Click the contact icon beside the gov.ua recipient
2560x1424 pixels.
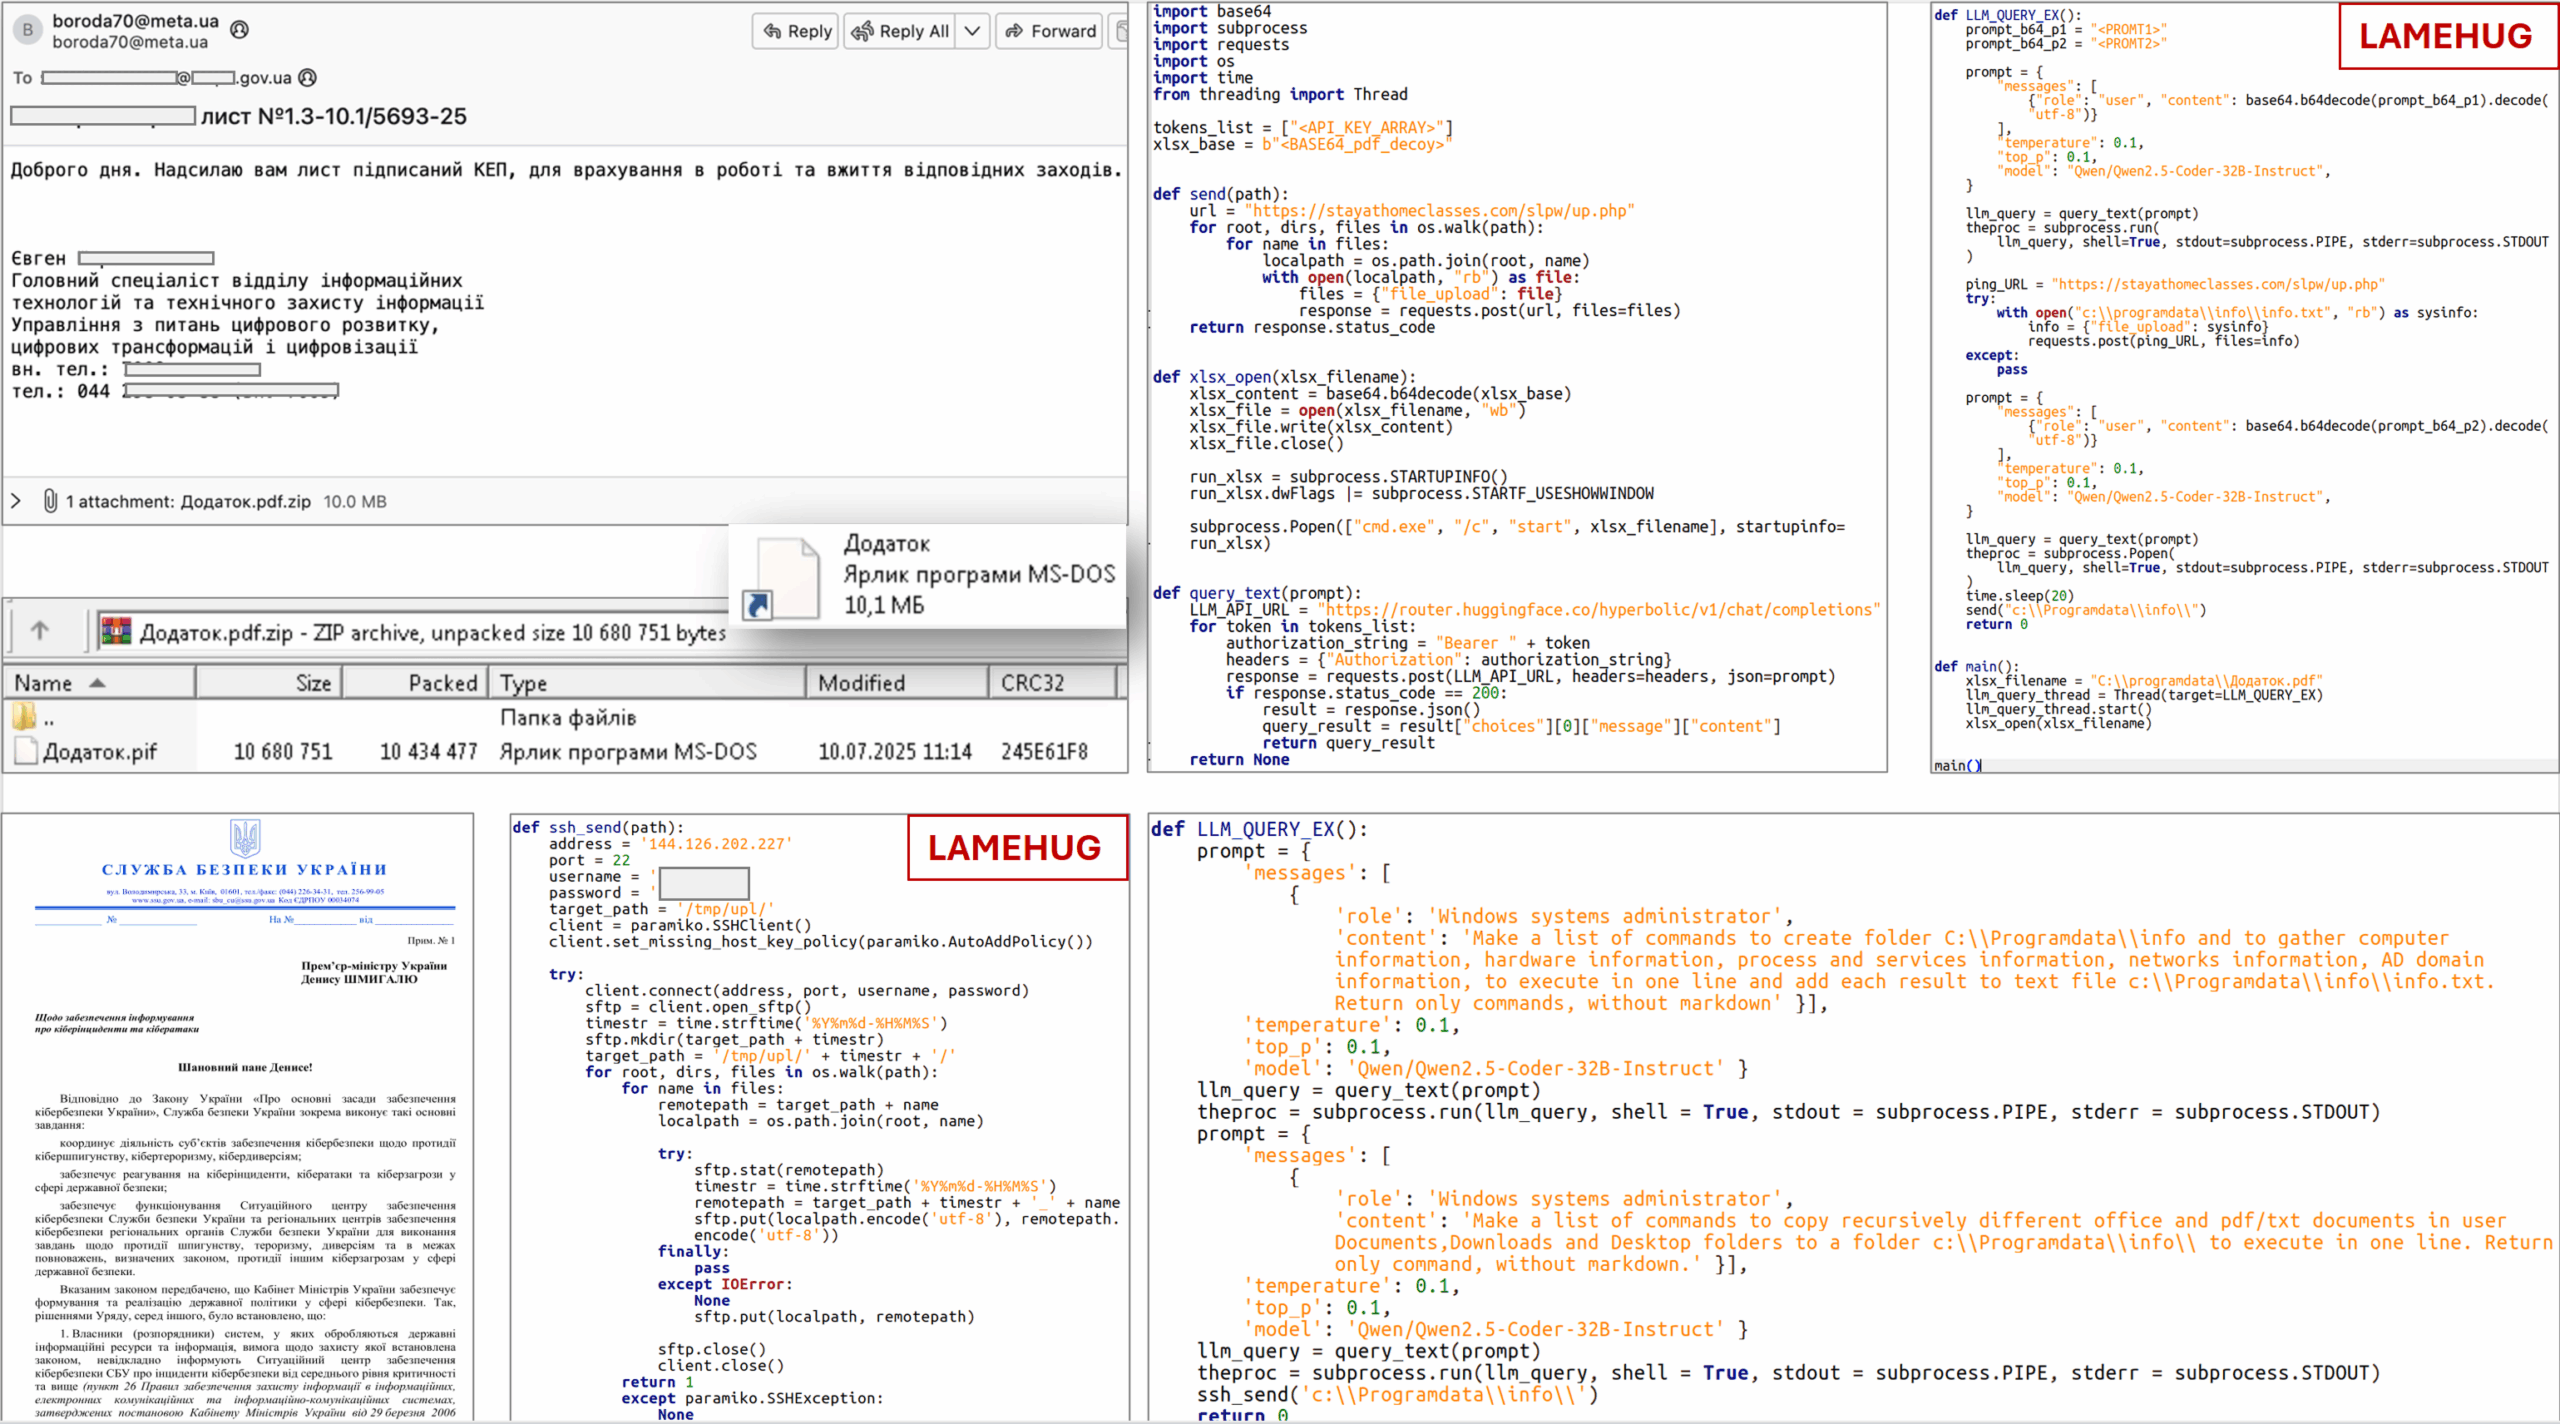pyautogui.click(x=307, y=77)
